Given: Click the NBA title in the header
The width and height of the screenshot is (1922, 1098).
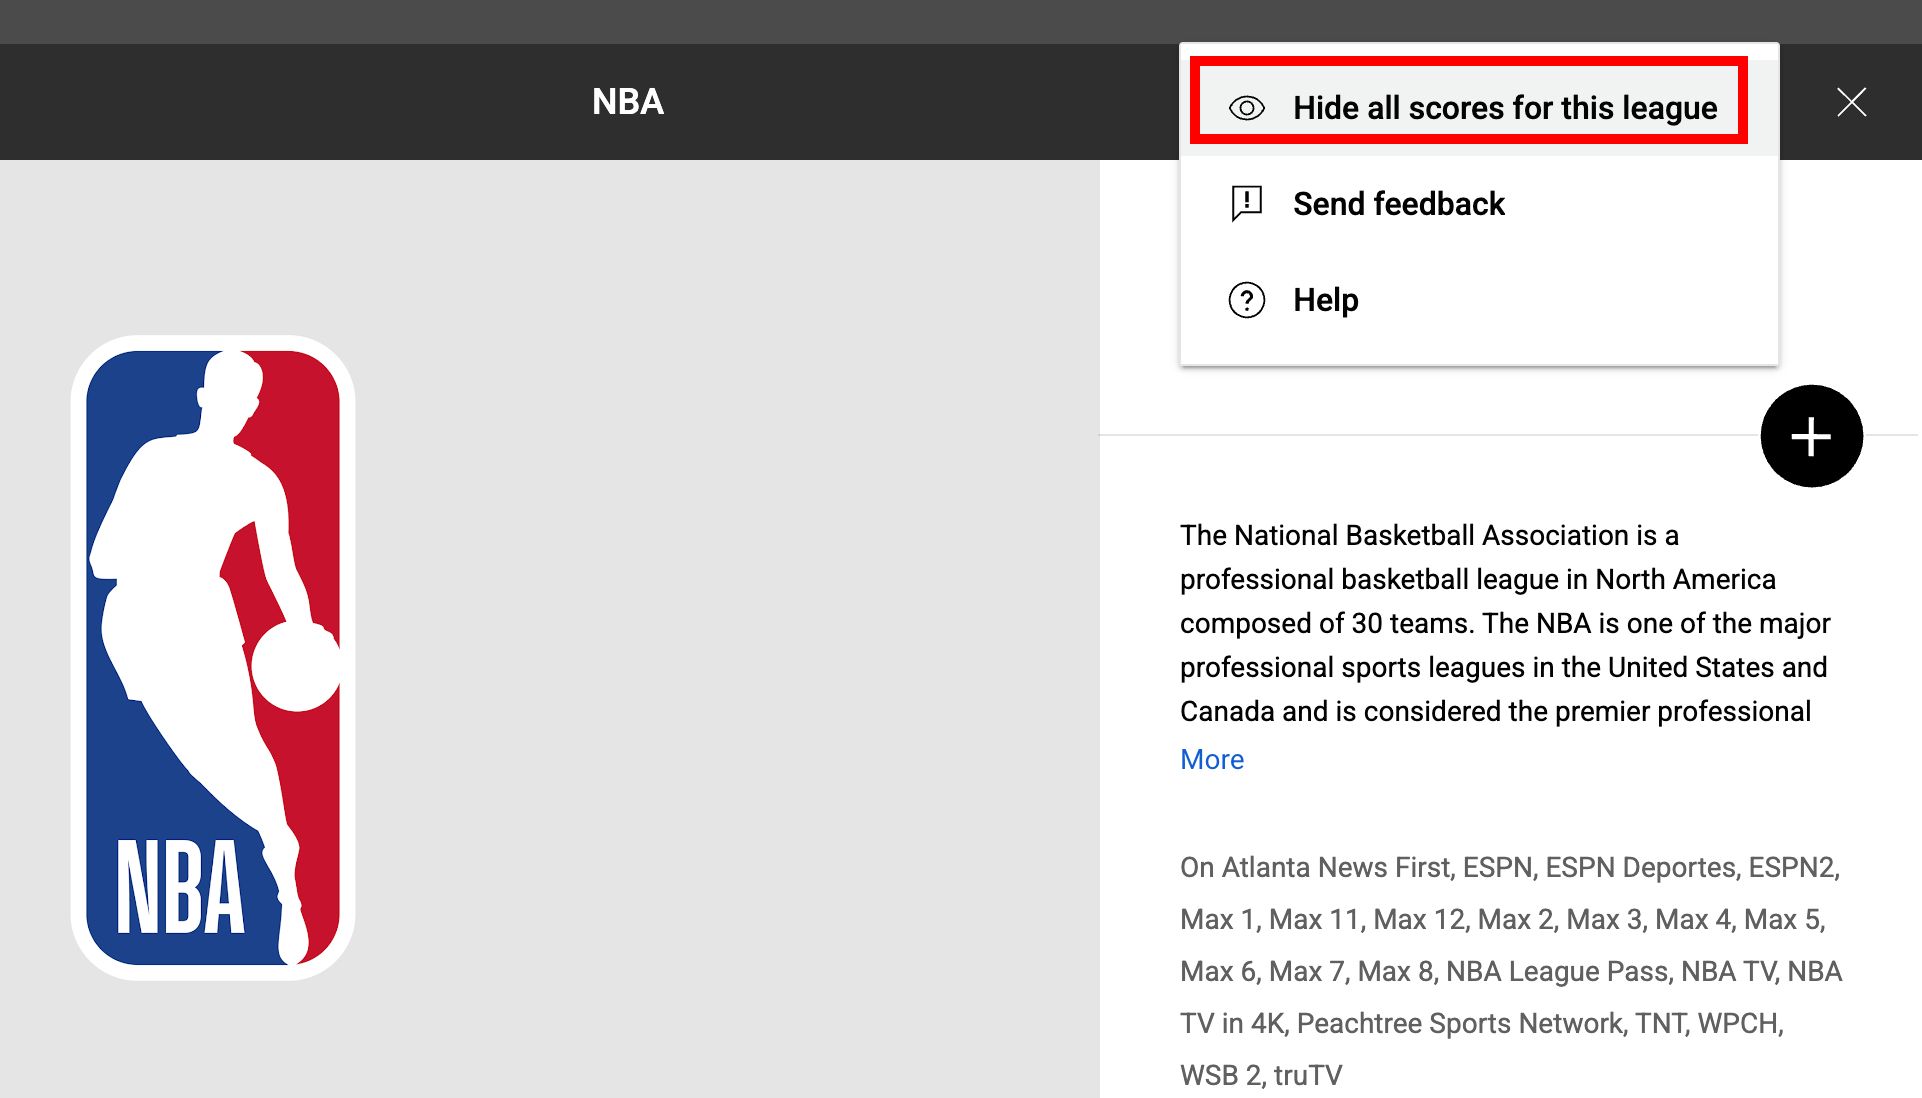Looking at the screenshot, I should click(628, 102).
